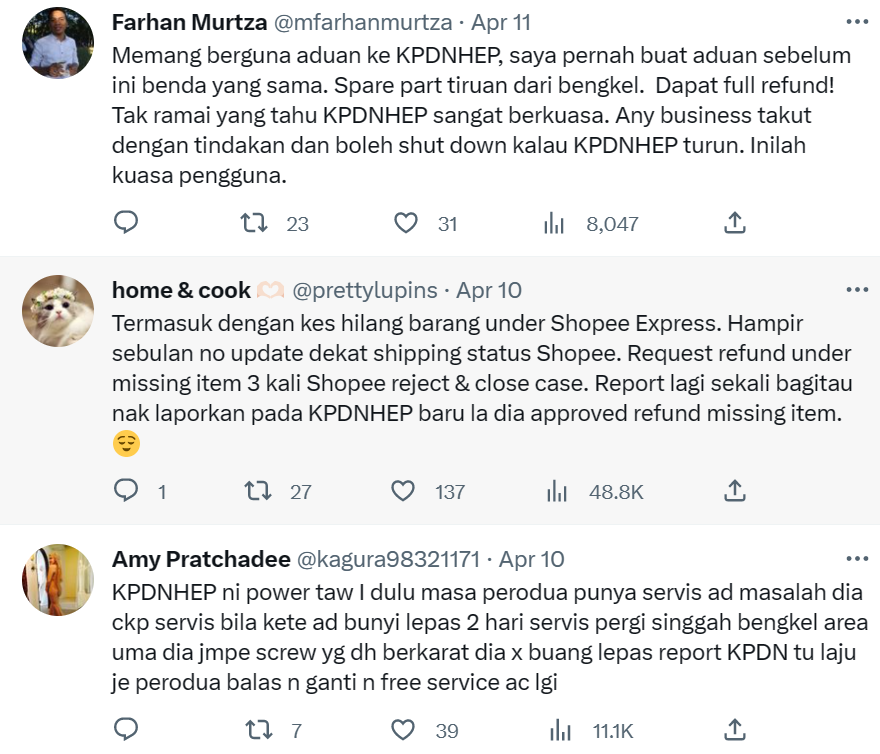
Task: View analytics for home & cook's tweet
Action: (x=556, y=491)
